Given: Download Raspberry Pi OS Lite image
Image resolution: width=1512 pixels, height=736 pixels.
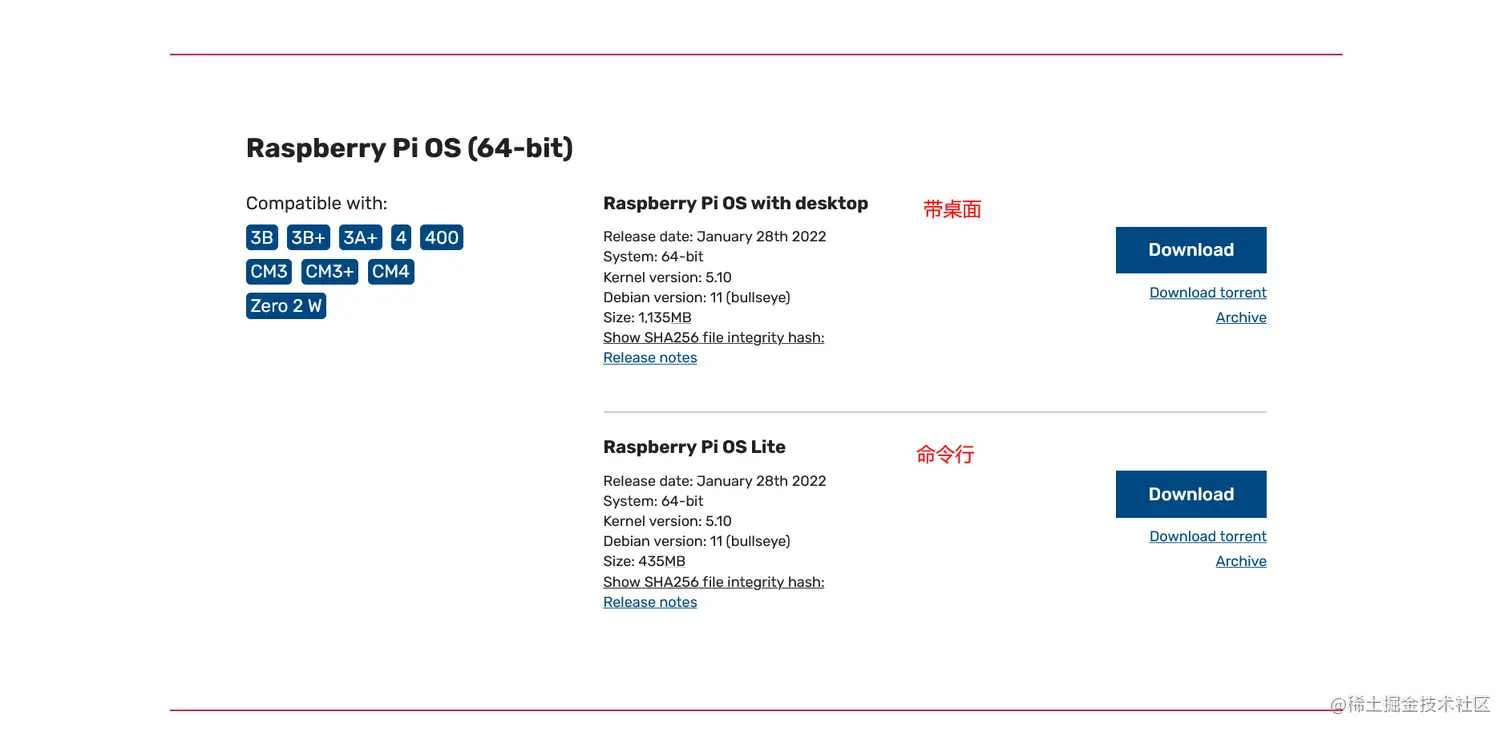Looking at the screenshot, I should click(1190, 494).
